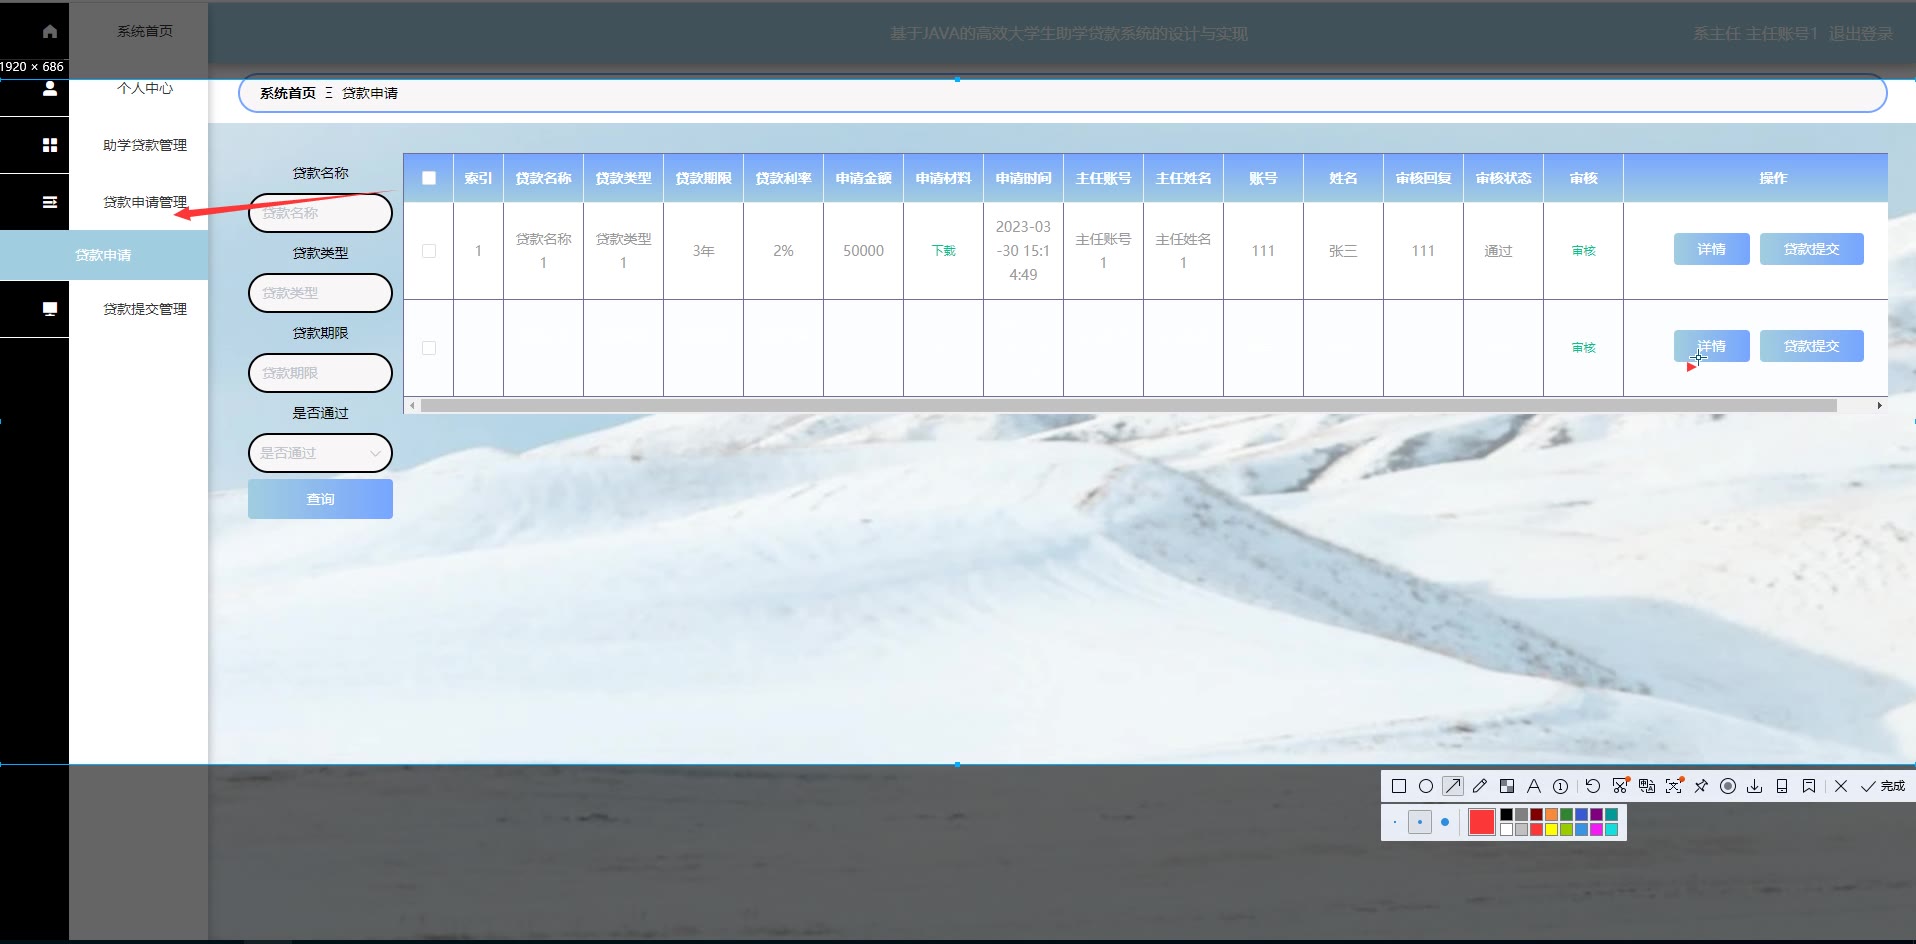Choose the smallest stroke size dot

click(1395, 822)
